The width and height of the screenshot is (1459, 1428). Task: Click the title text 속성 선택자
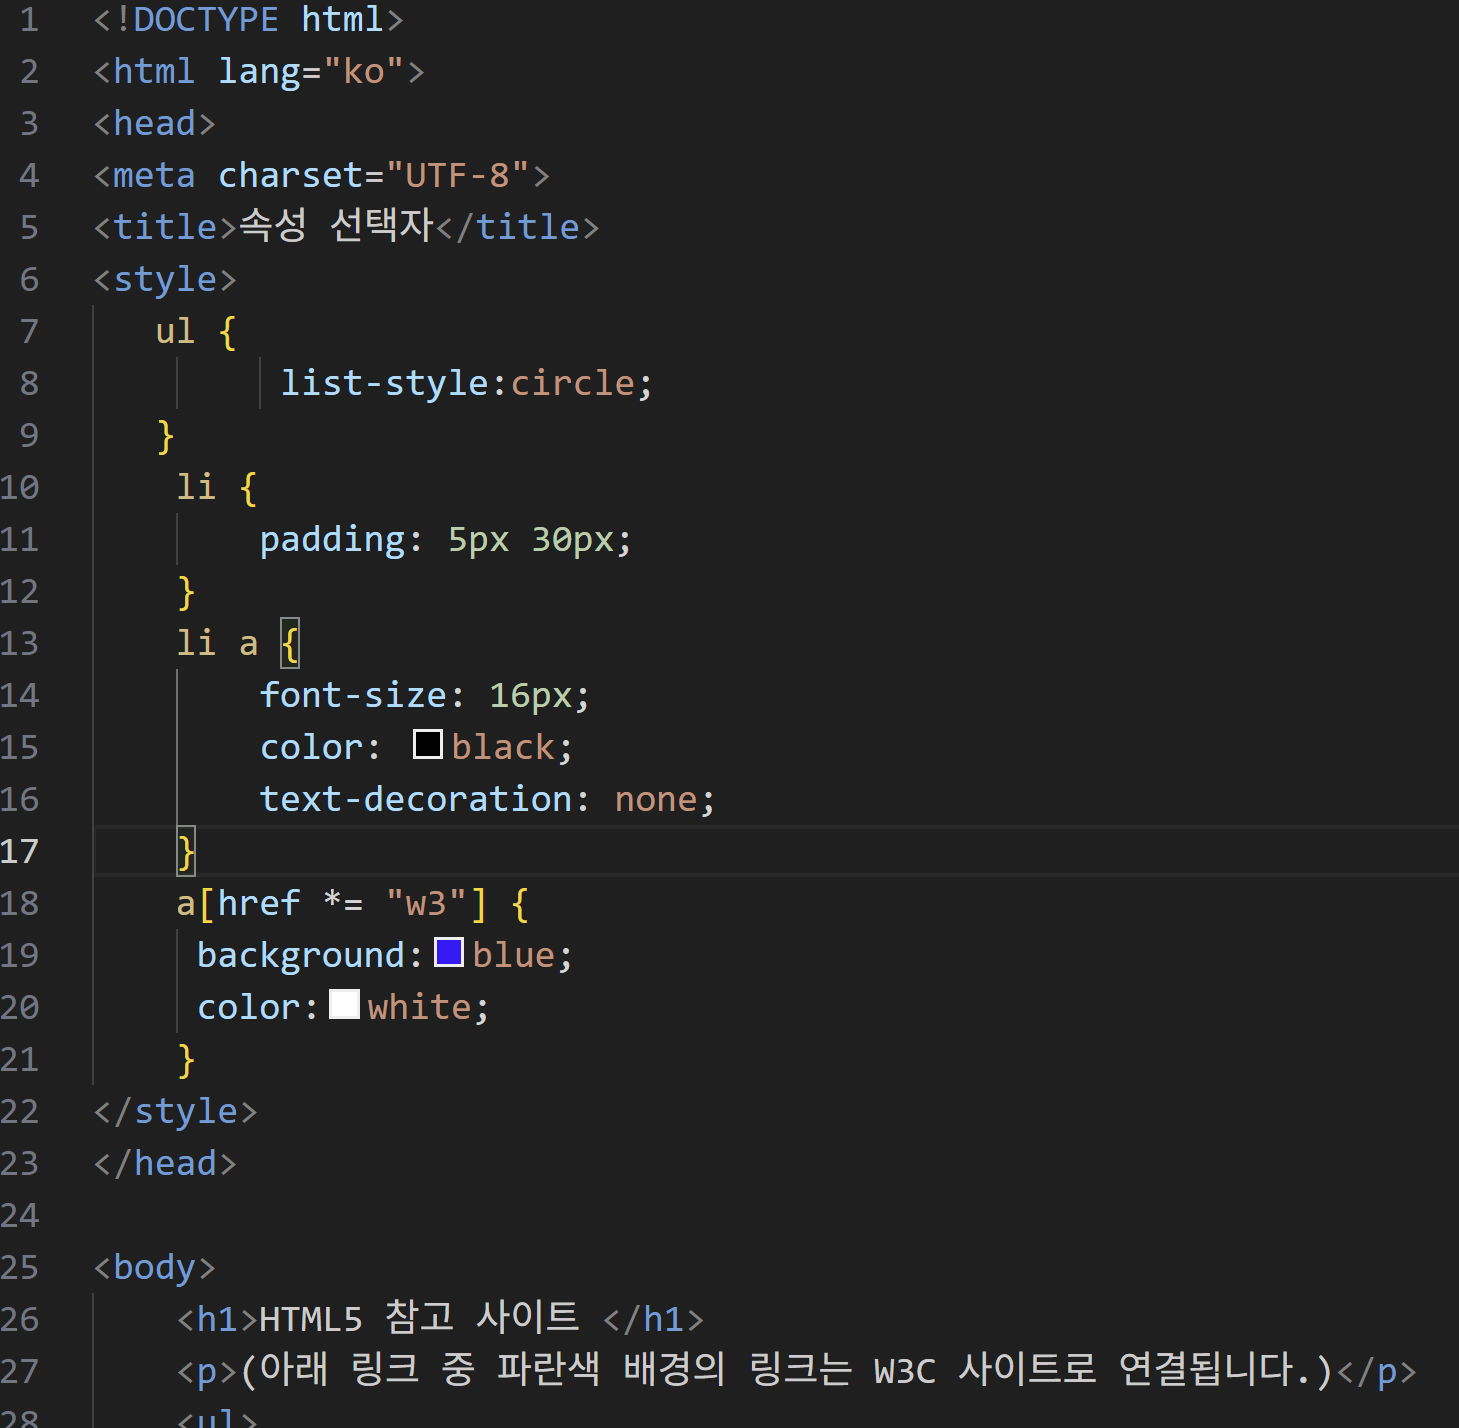(337, 225)
